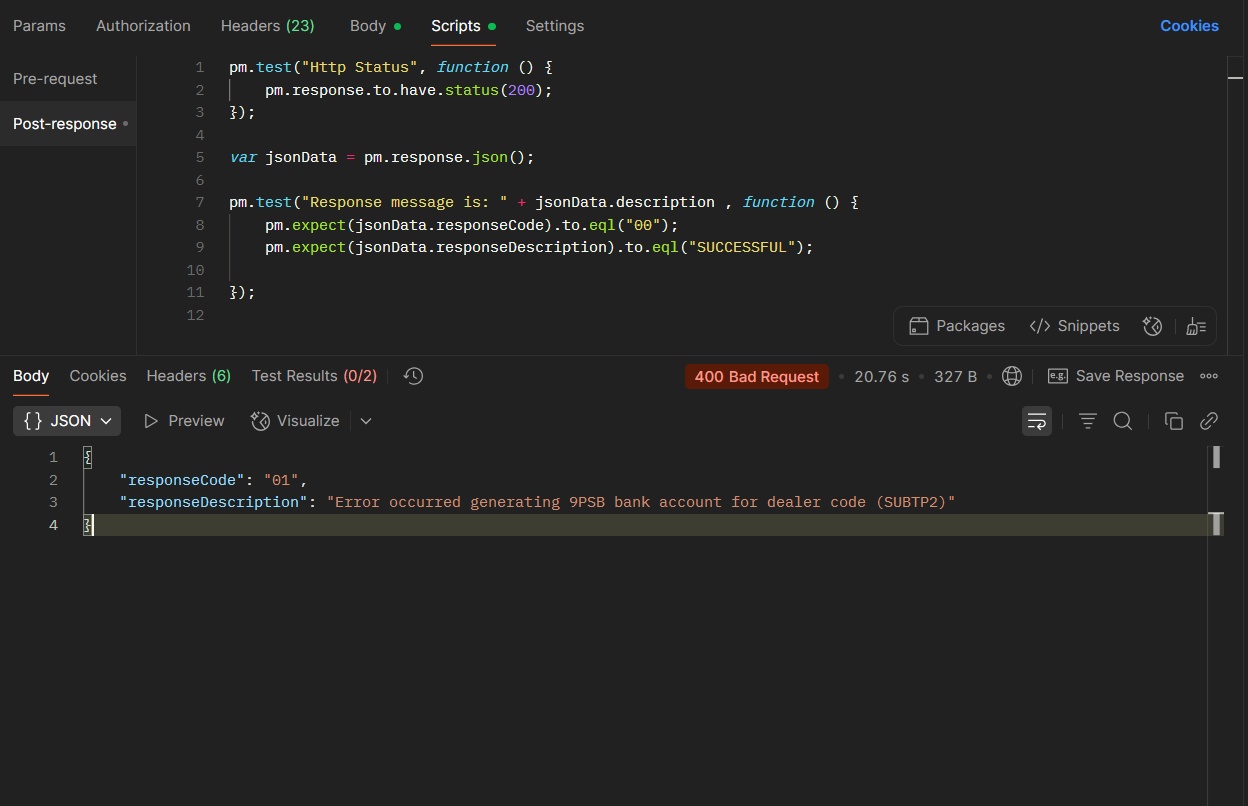Image resolution: width=1248 pixels, height=806 pixels.
Task: Click the script beautify broom icon
Action: [x=1195, y=326]
